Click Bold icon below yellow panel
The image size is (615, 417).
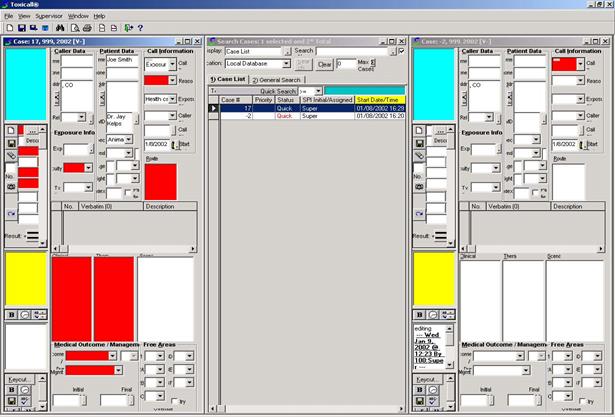(10, 314)
